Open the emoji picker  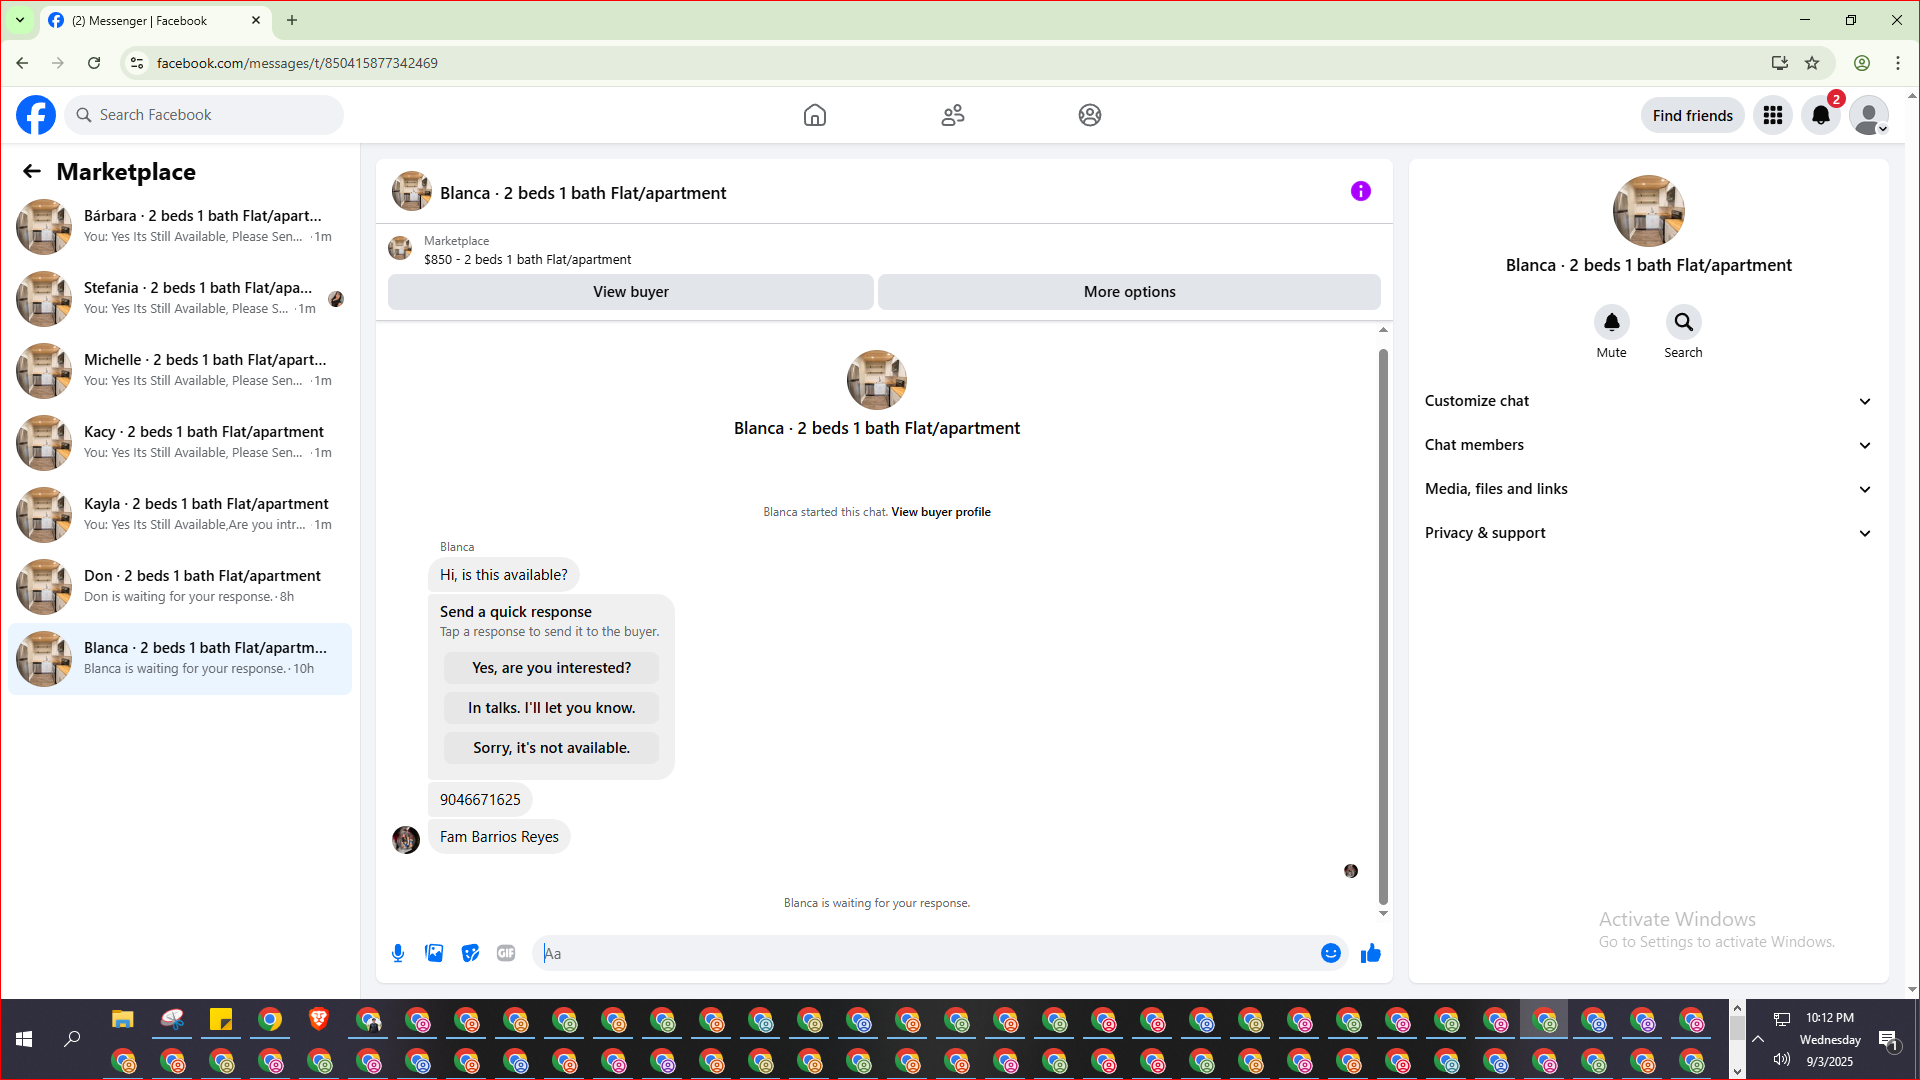pos(1330,953)
